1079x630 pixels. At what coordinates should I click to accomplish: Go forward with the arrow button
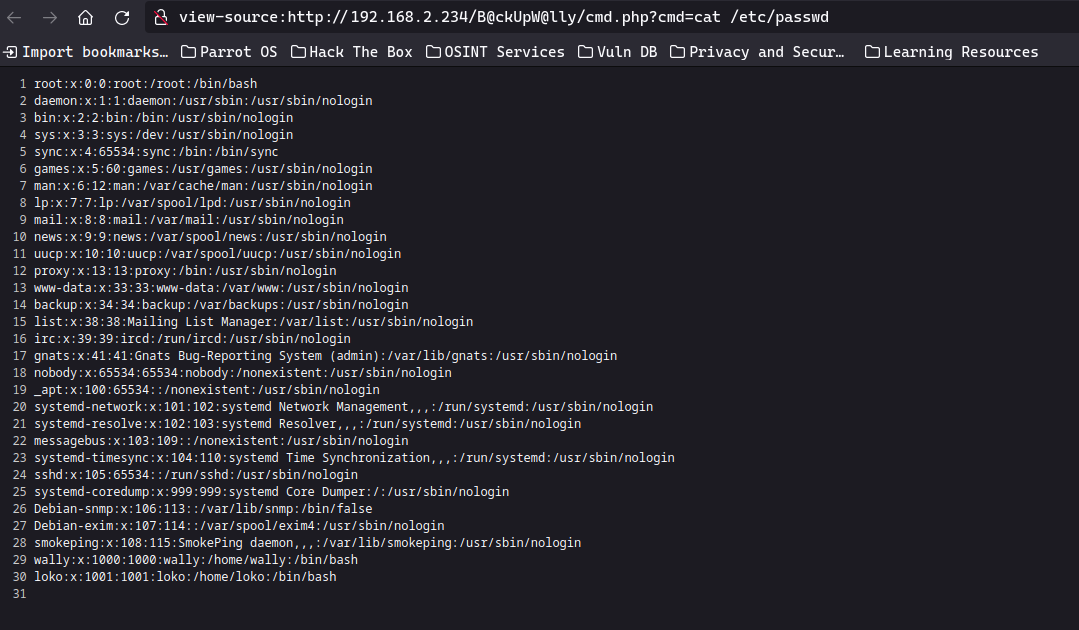(50, 17)
